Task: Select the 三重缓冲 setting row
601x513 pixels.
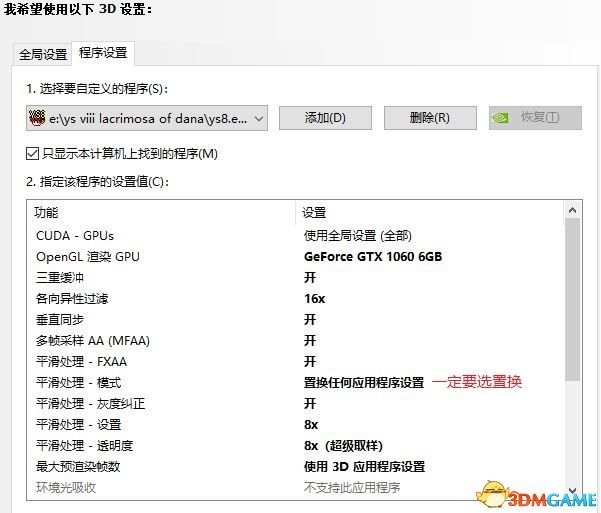Action: point(57,277)
